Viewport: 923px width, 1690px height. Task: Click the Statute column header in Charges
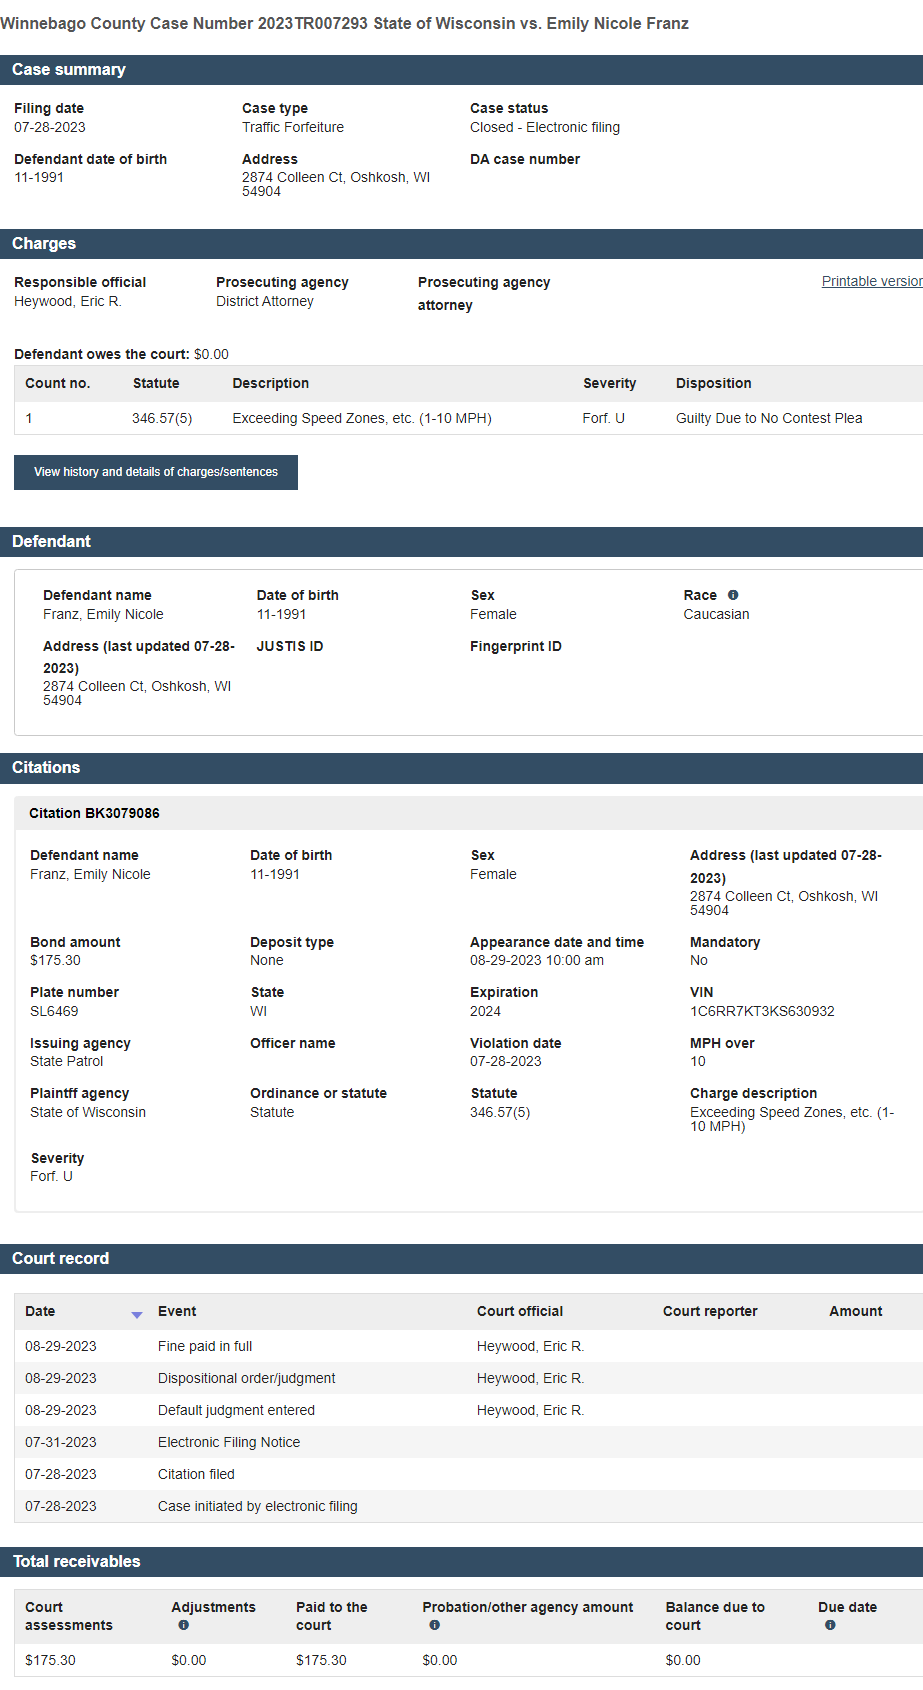156,383
